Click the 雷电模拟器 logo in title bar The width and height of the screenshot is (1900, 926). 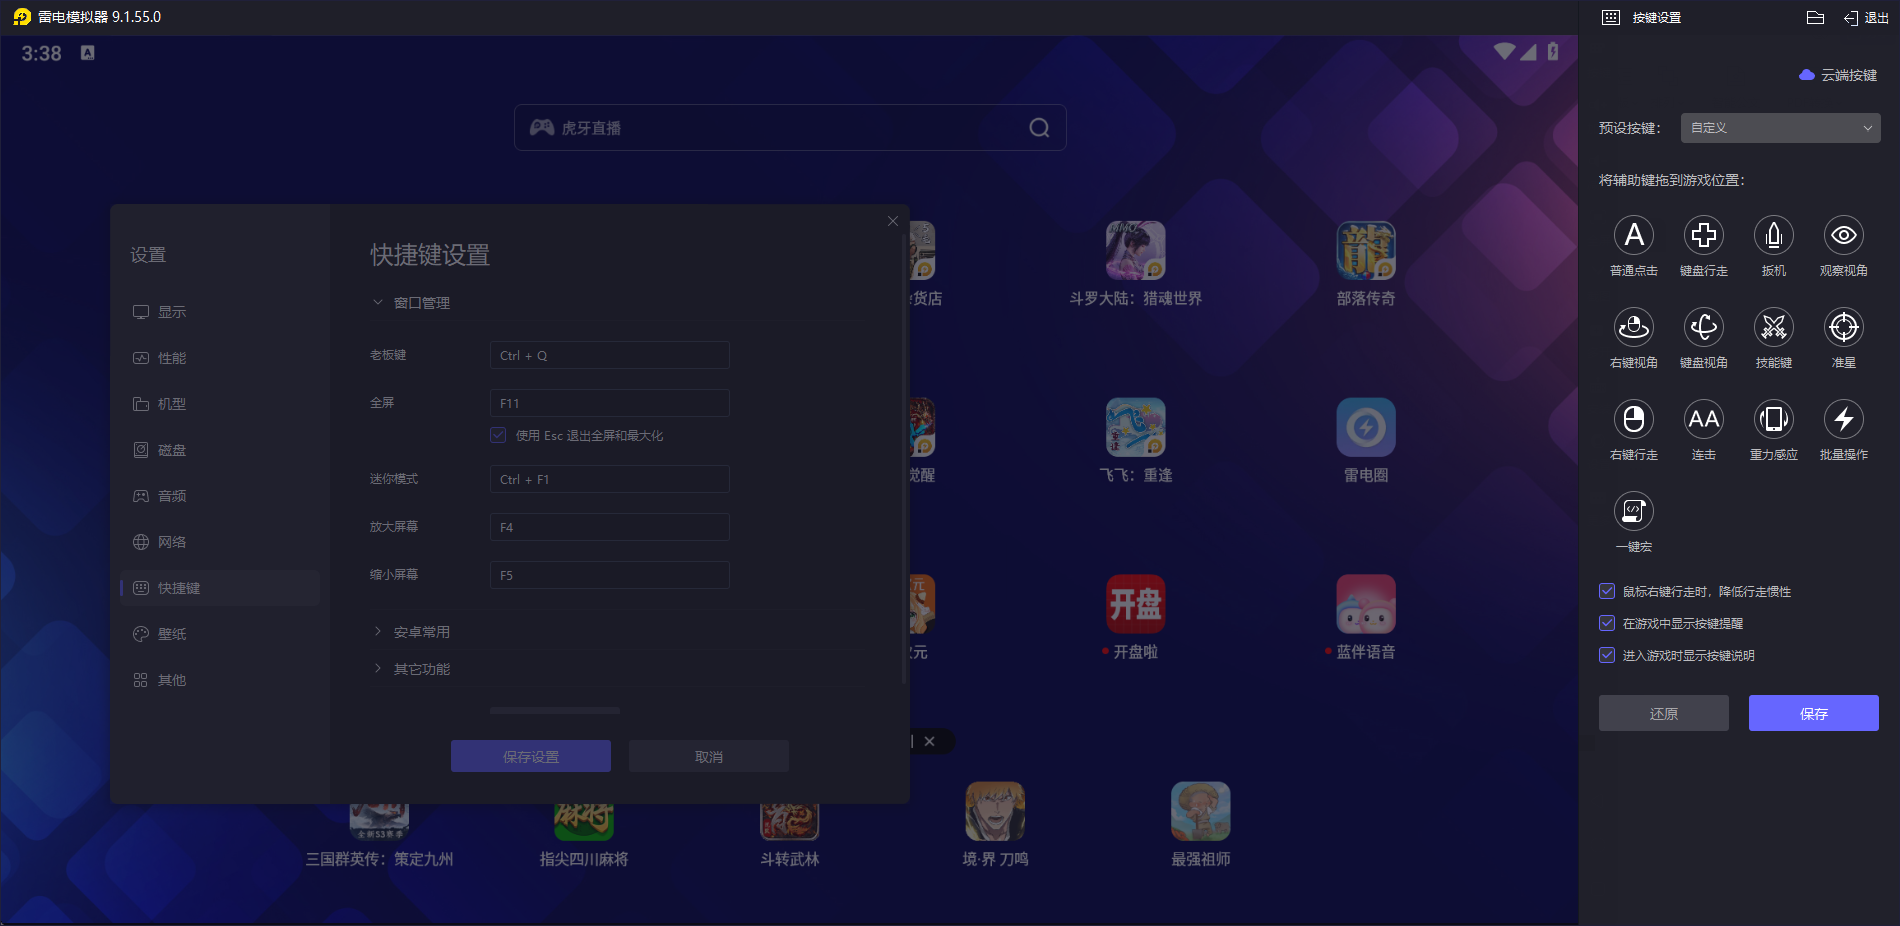[x=22, y=17]
